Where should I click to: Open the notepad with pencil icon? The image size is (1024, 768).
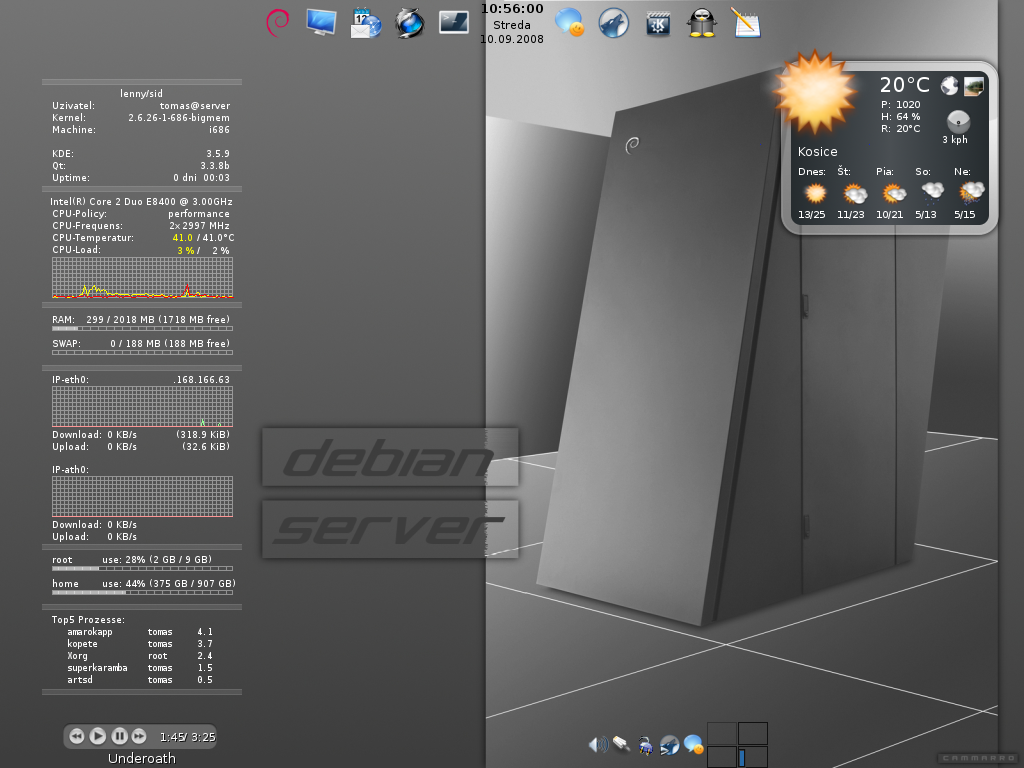[746, 23]
